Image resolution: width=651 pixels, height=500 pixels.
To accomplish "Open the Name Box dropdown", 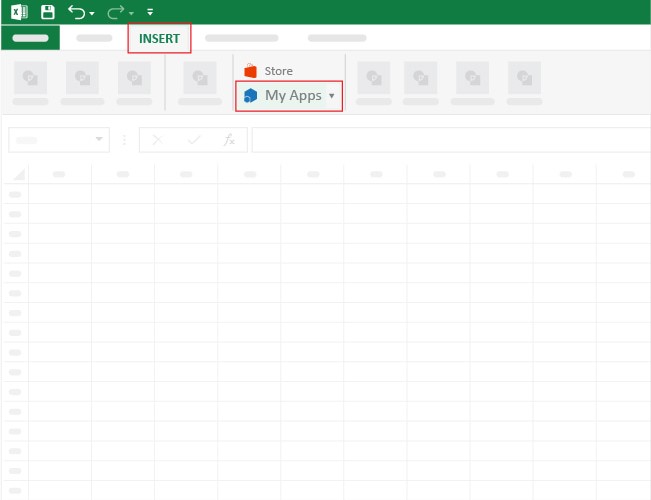I will pyautogui.click(x=99, y=139).
